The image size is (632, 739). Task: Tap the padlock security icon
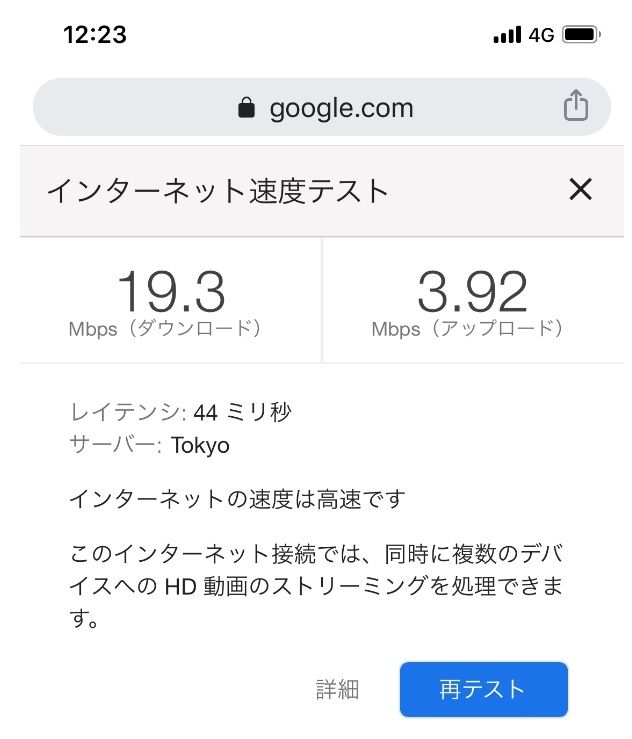click(x=246, y=108)
